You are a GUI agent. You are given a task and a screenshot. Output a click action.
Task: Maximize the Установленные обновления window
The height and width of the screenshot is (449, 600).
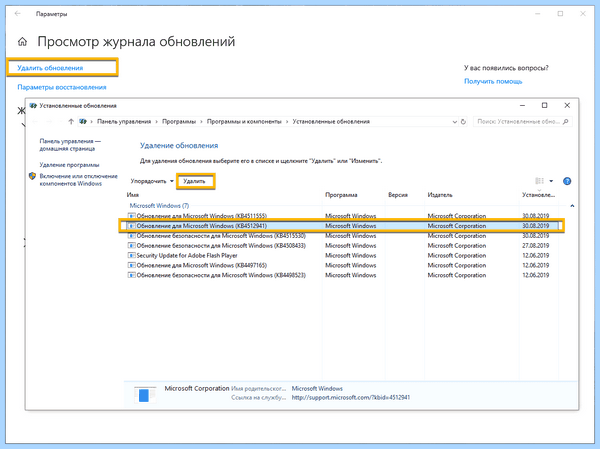click(545, 106)
